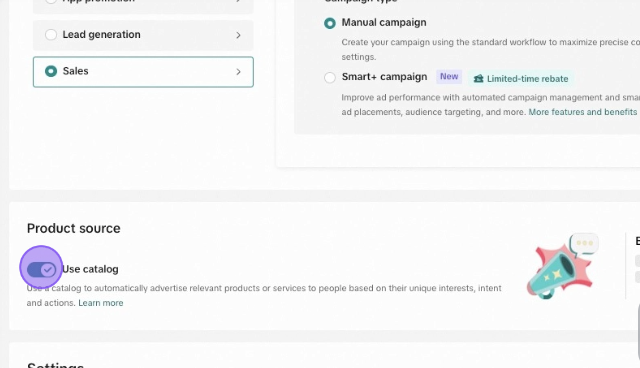The image size is (640, 368).
Task: Open the Learn more link
Action: pos(101,303)
